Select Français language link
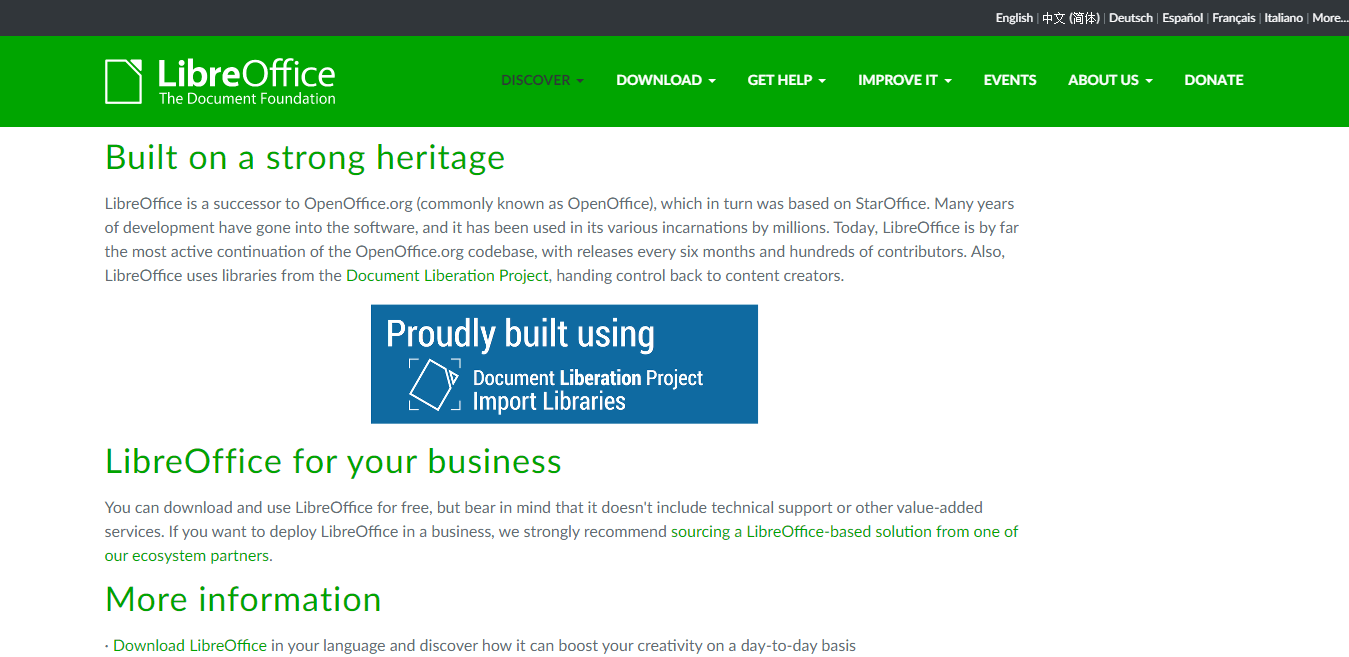Viewport: 1349px width, 657px height. point(1234,18)
